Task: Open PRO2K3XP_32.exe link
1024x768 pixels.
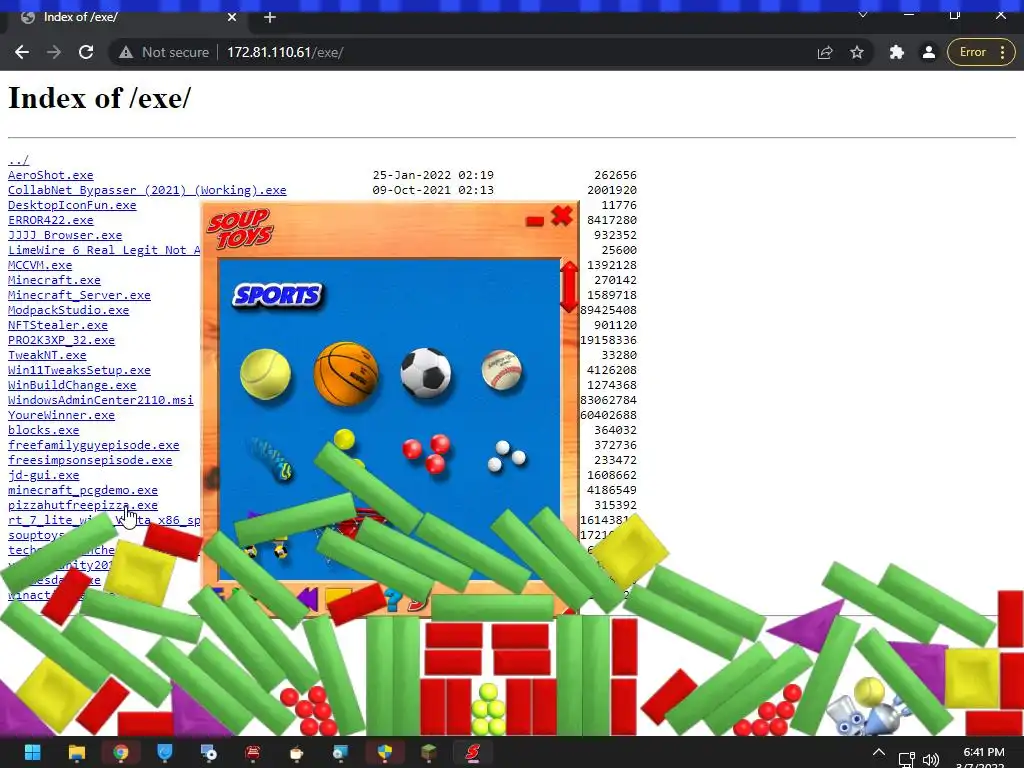Action: point(61,340)
